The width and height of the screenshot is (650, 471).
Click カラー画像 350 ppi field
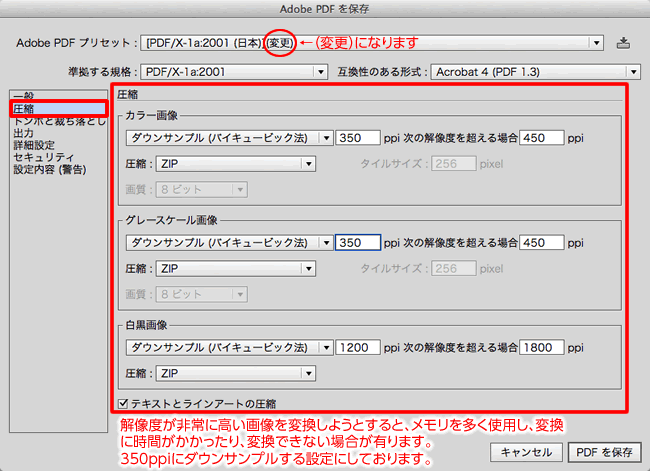pyautogui.click(x=358, y=138)
